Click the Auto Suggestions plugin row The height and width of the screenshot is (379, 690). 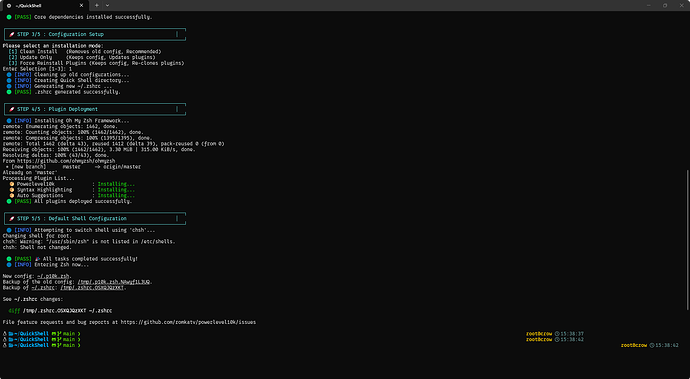[72, 195]
